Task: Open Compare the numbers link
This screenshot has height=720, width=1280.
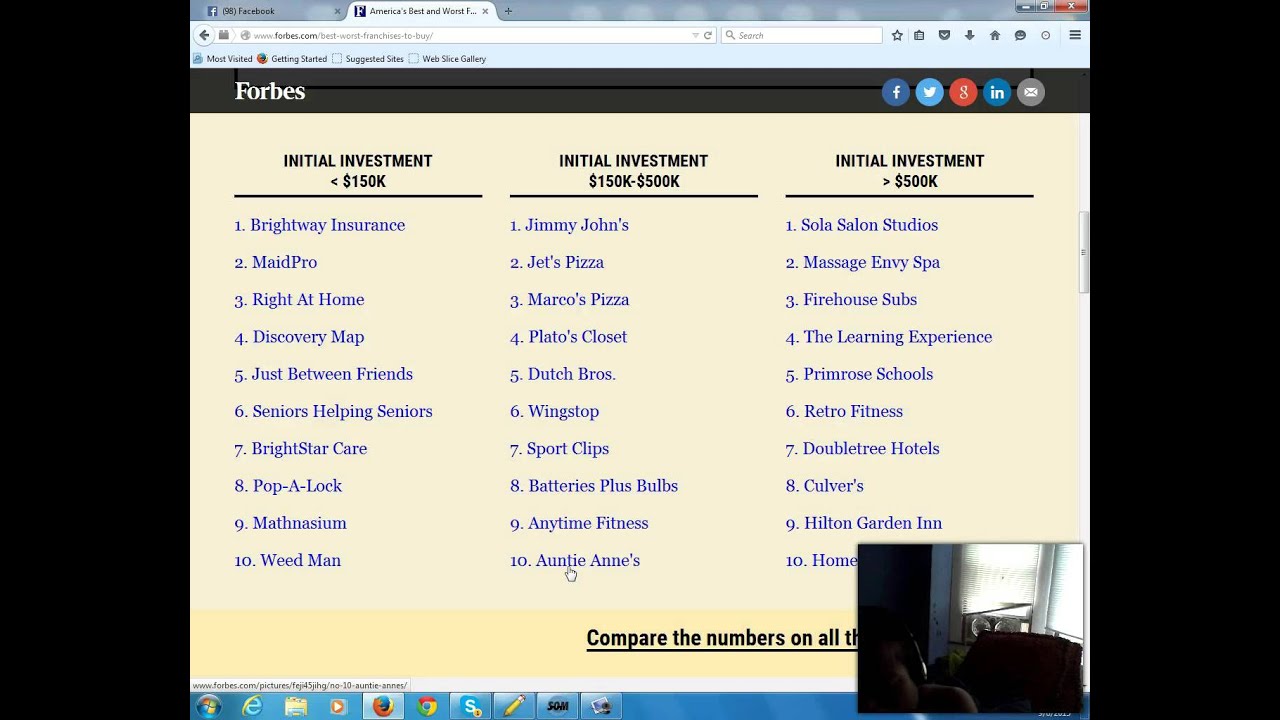Action: click(x=722, y=638)
